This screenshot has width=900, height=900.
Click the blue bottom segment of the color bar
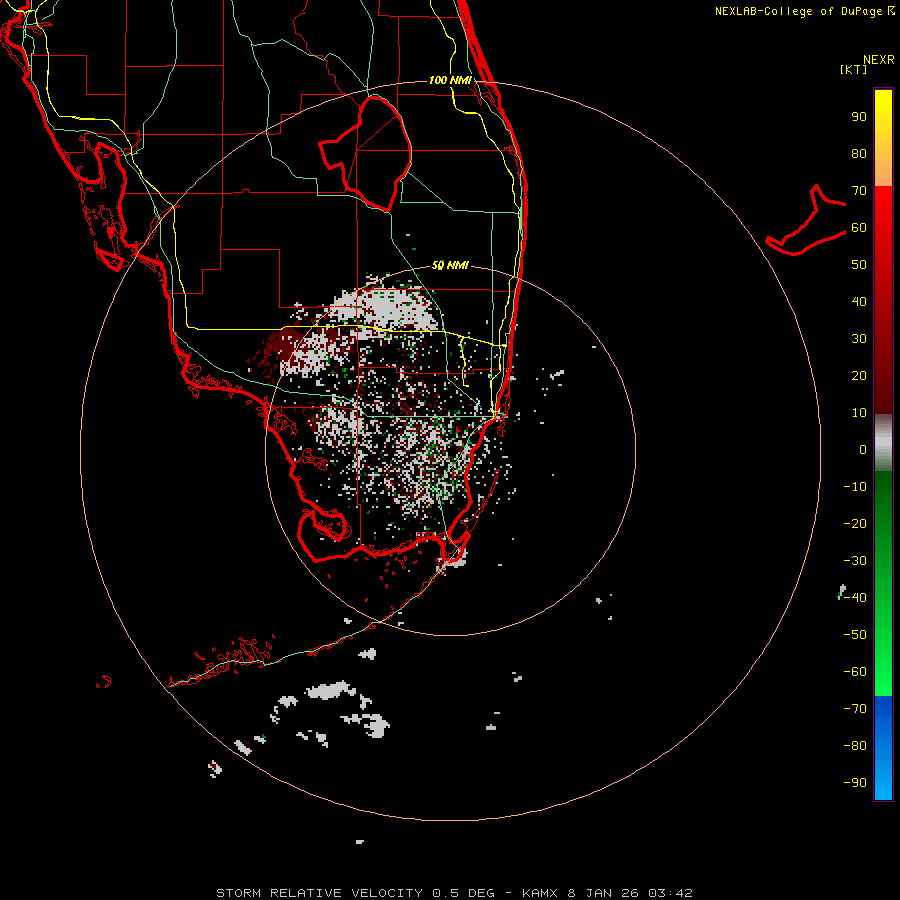[x=883, y=748]
